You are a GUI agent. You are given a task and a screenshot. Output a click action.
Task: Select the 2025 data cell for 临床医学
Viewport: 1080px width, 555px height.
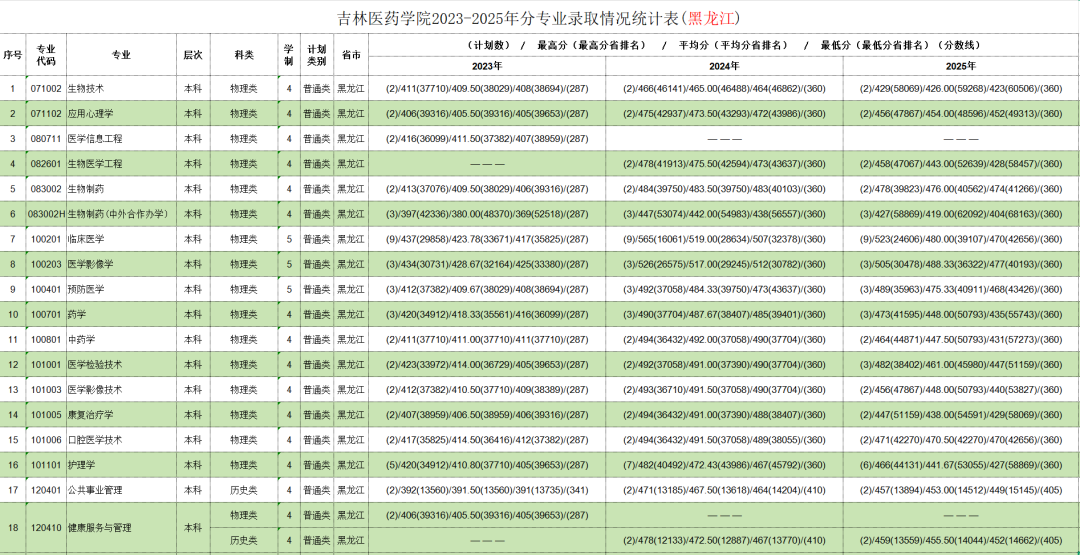[962, 239]
